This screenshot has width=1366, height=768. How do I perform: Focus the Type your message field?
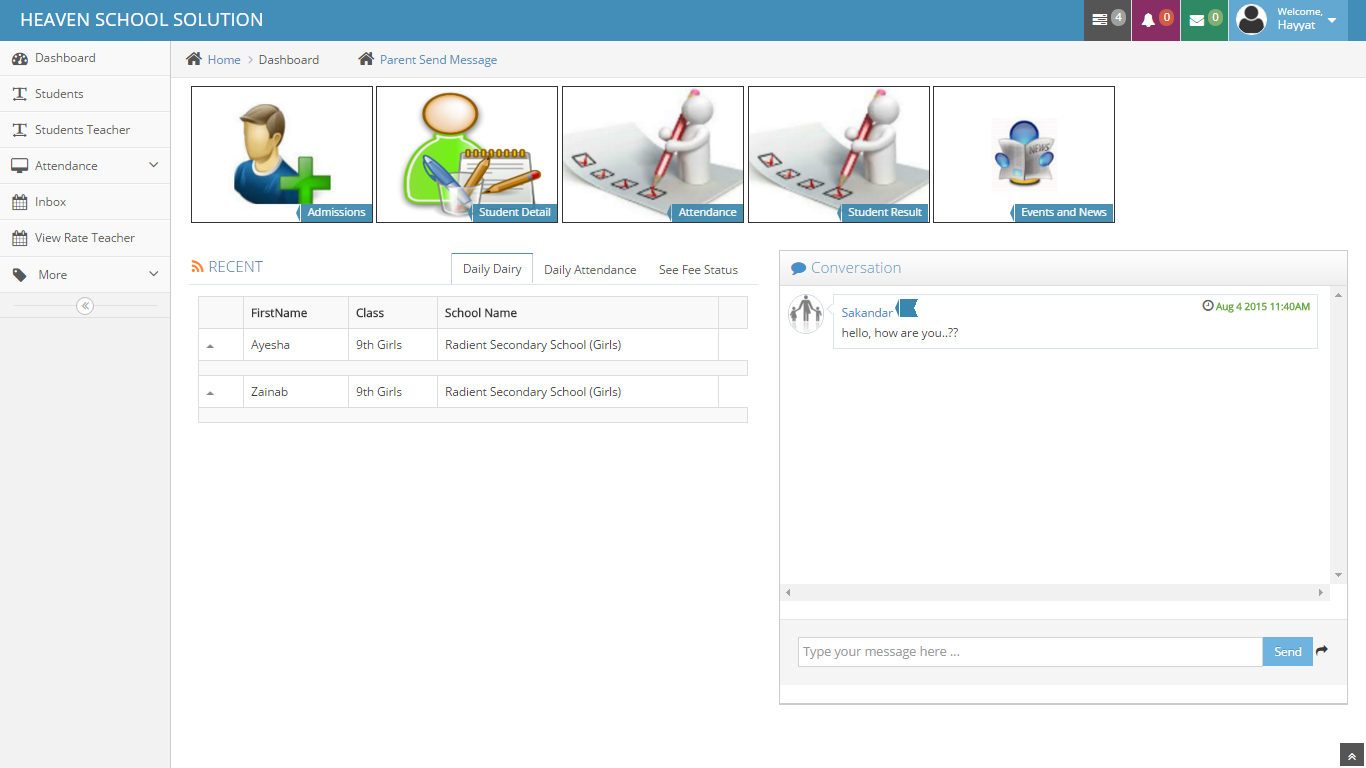coord(1030,652)
